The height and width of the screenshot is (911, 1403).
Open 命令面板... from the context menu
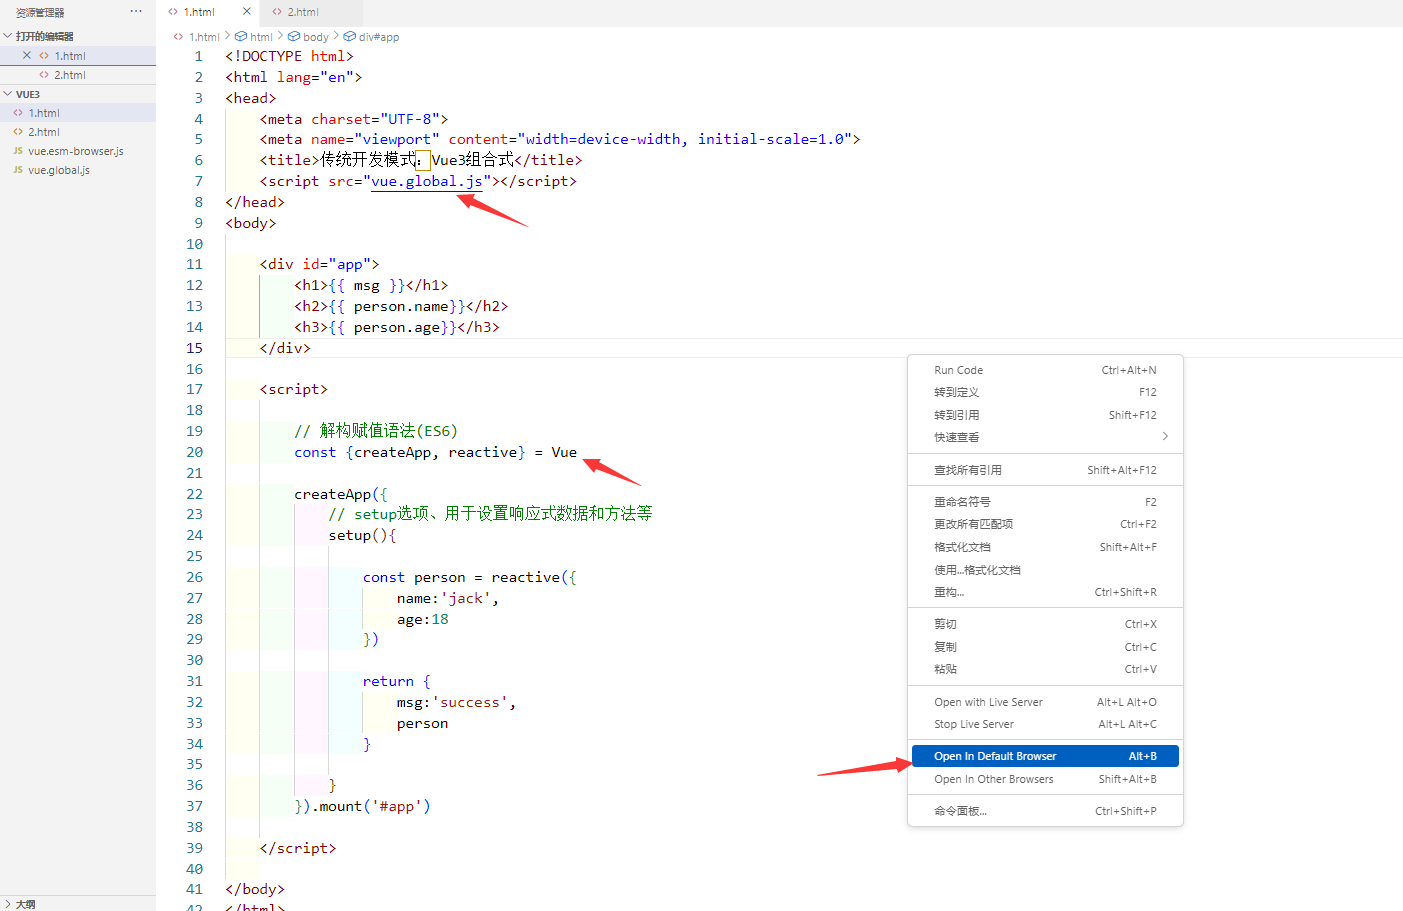pos(1045,811)
